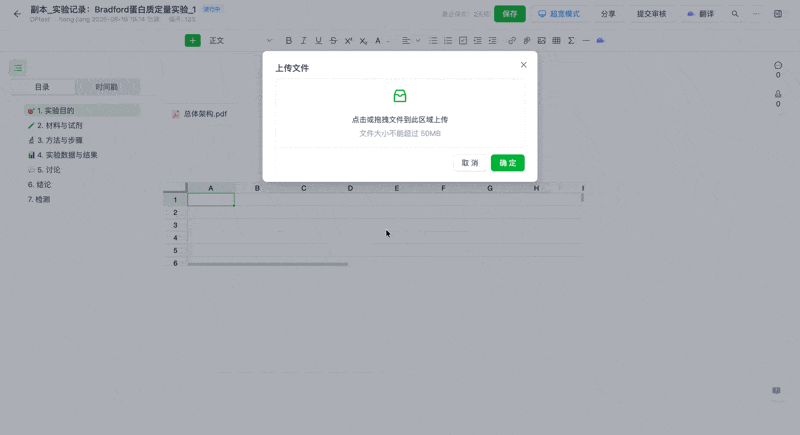Viewport: 800px width, 435px height.
Task: Open the font color A tool
Action: click(378, 40)
